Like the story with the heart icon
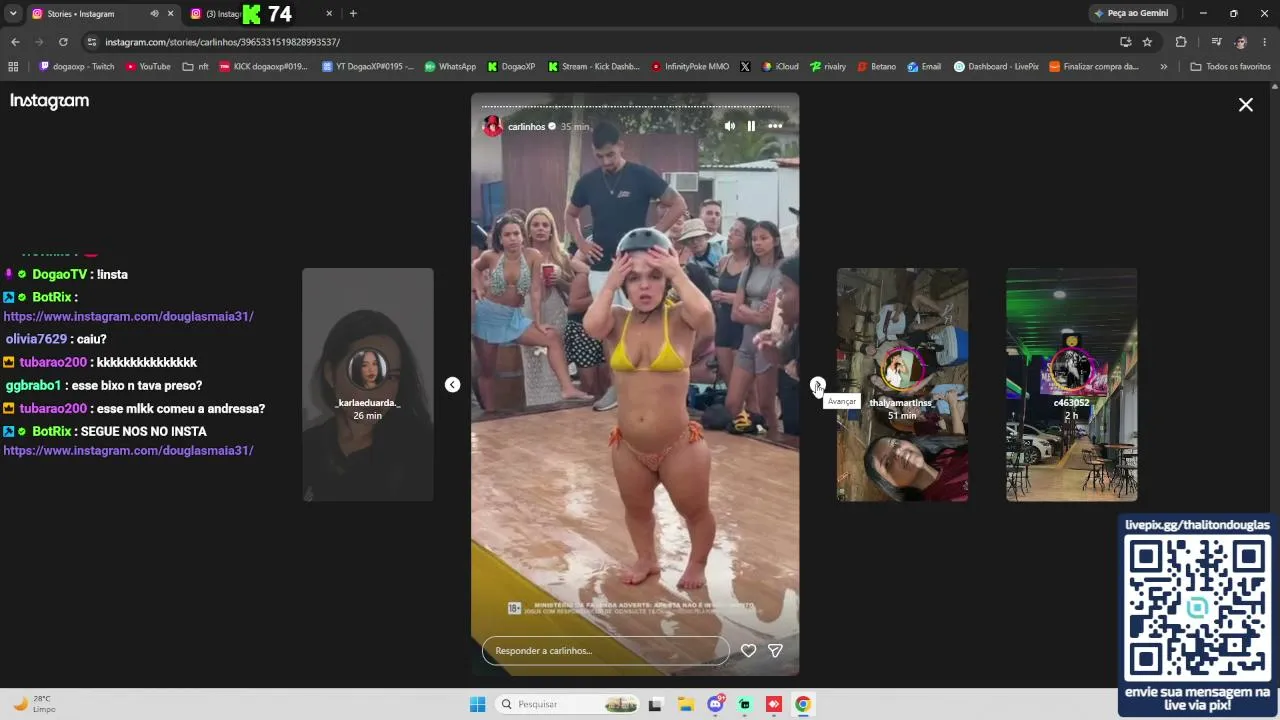1280x720 pixels. (x=748, y=651)
